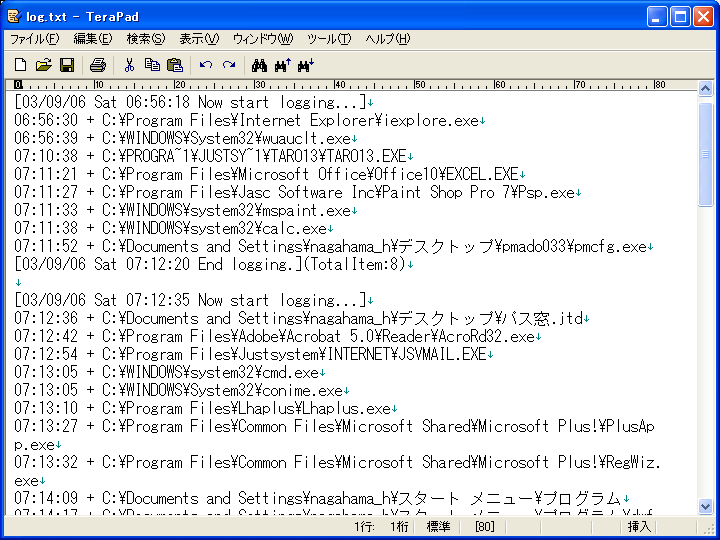Click the column ruler at mark 40
The height and width of the screenshot is (540, 720).
339,85
